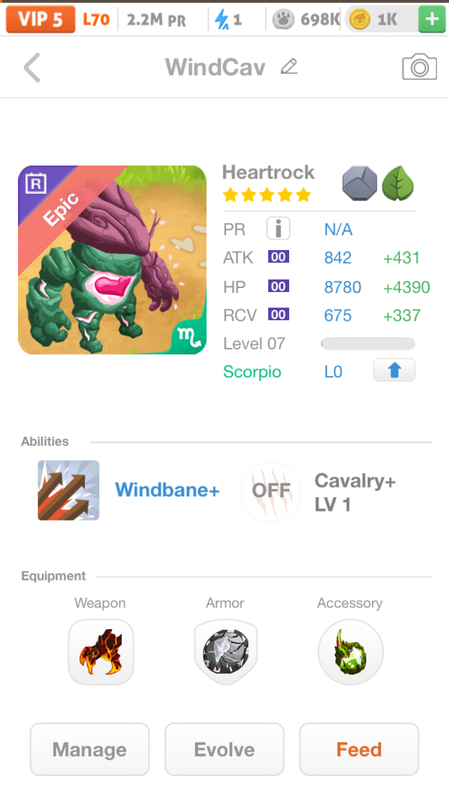The image size is (449, 800).
Task: Click the Evolve button
Action: [224, 749]
